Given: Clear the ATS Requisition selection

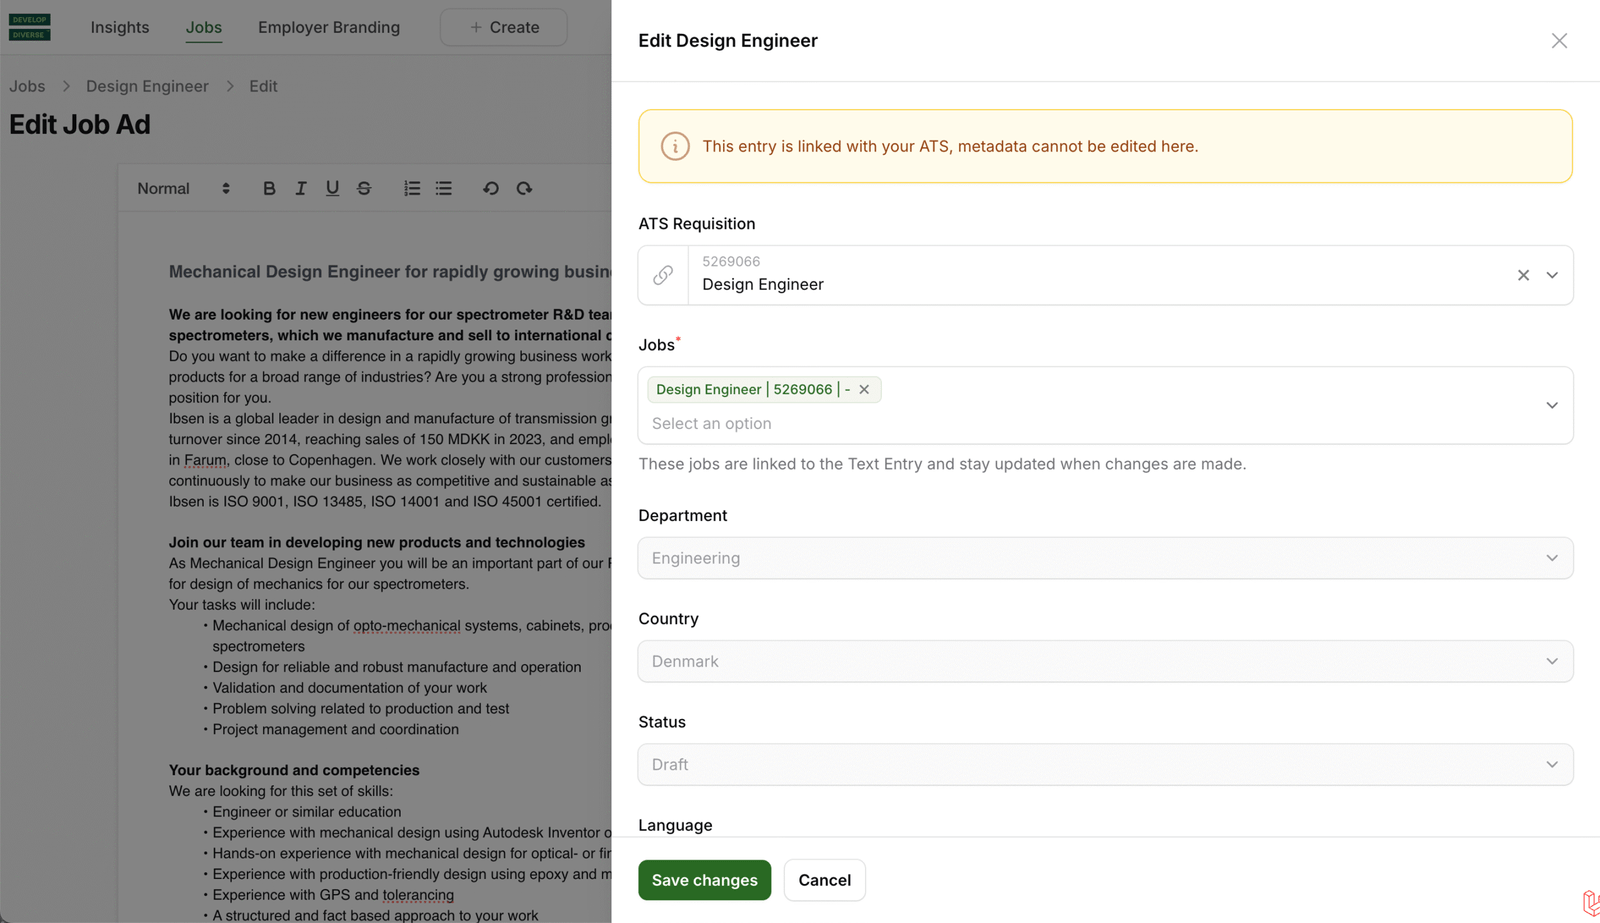Looking at the screenshot, I should coord(1523,275).
